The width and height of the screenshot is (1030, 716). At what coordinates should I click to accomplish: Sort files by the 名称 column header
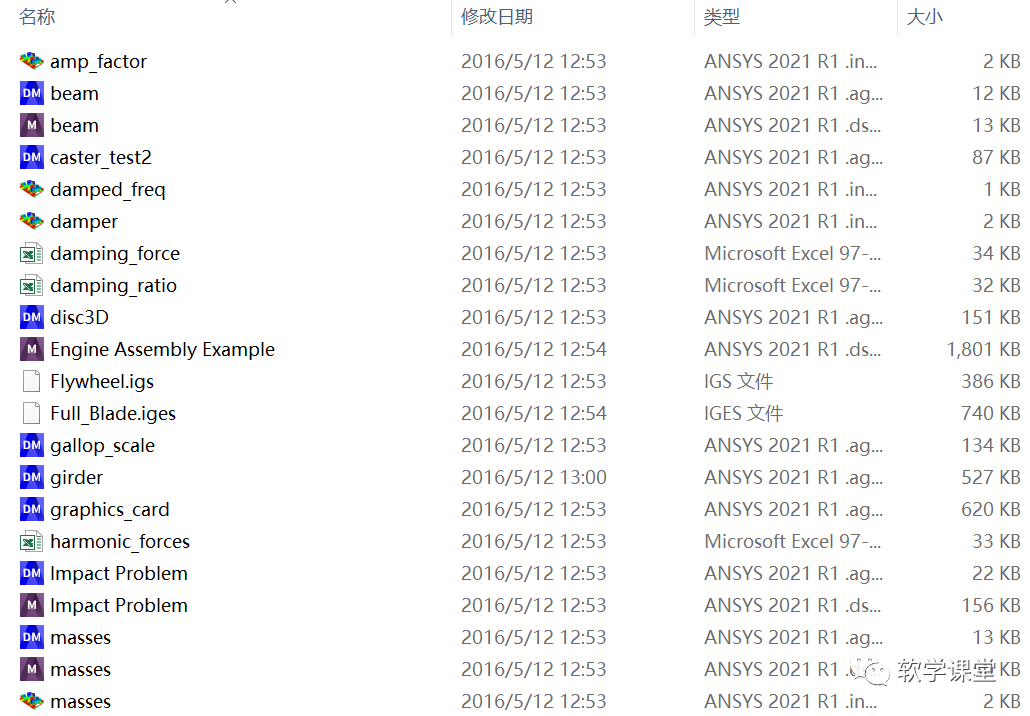(x=38, y=17)
